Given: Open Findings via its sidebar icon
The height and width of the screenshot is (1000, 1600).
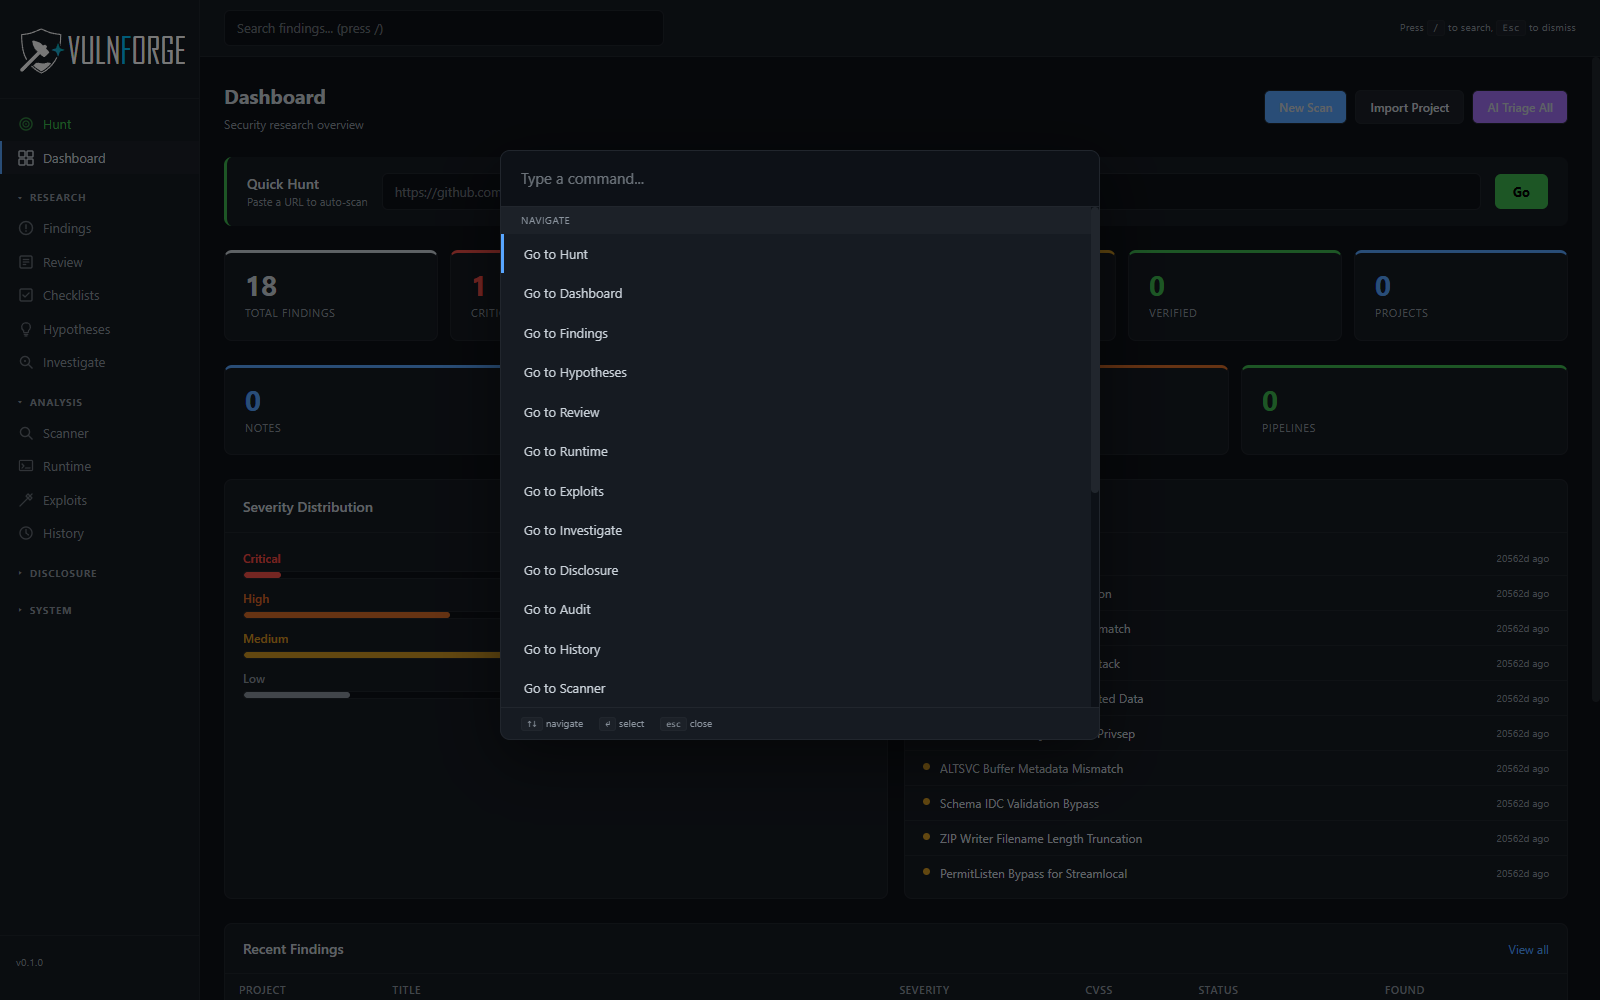Looking at the screenshot, I should coord(27,228).
